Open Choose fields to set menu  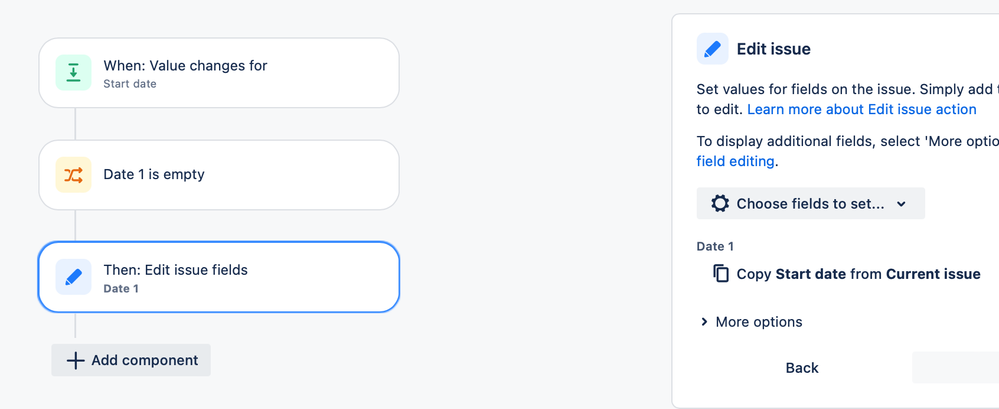coord(810,203)
